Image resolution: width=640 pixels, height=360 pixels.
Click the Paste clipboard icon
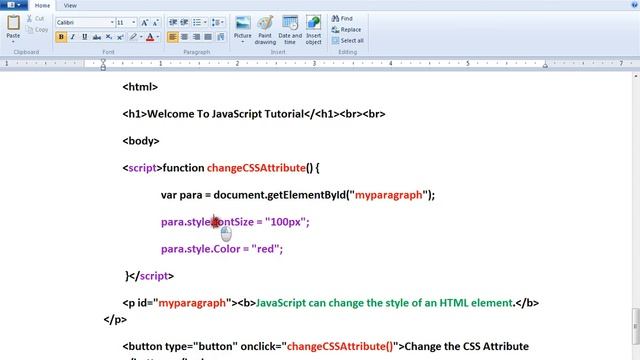click(13, 23)
